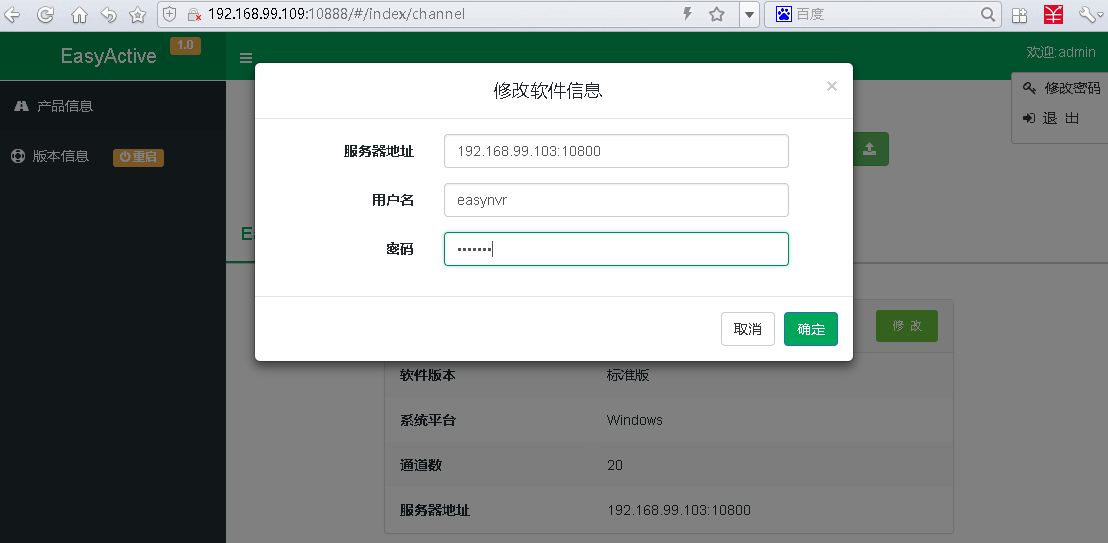Toggle sidebar with hamburger menu icon
This screenshot has width=1108, height=543.
[x=246, y=58]
